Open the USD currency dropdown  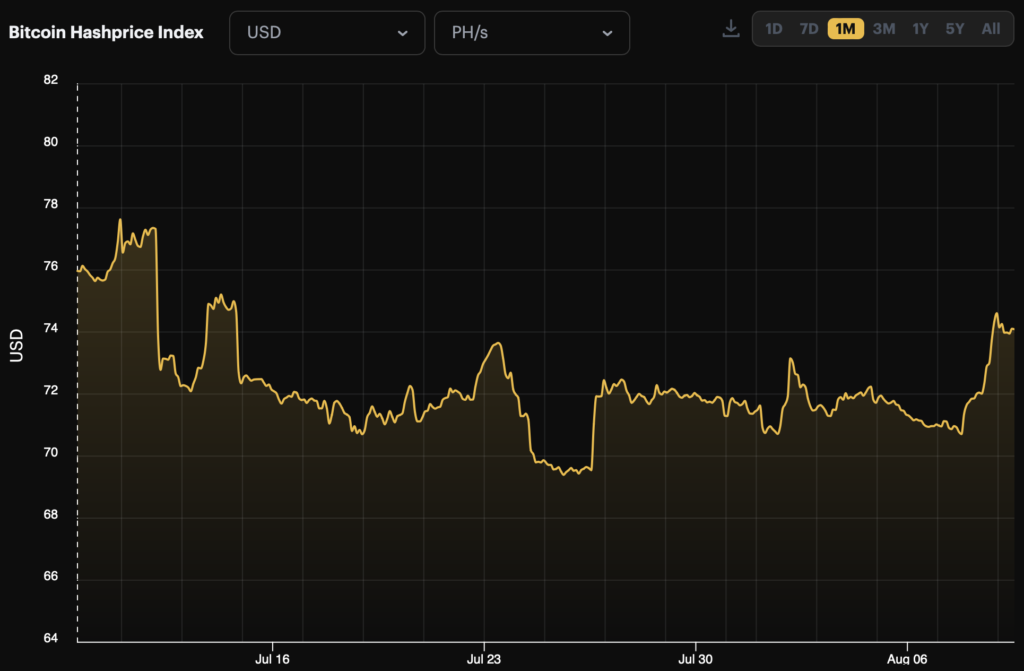click(x=327, y=33)
